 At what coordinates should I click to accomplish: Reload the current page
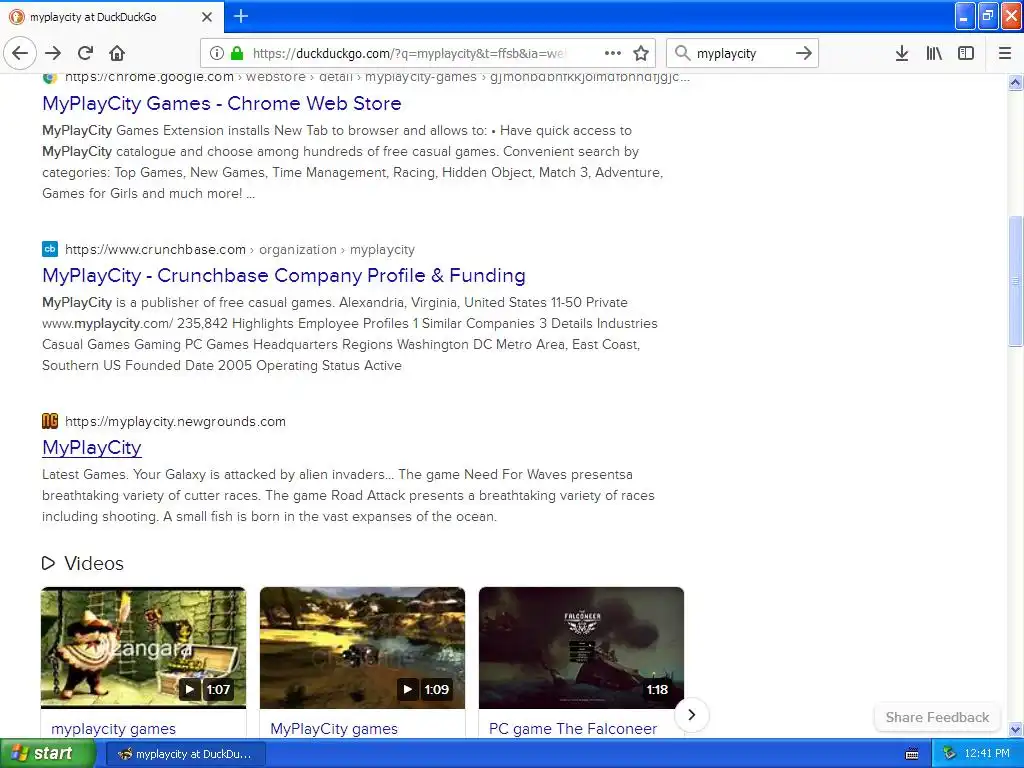pyautogui.click(x=85, y=53)
